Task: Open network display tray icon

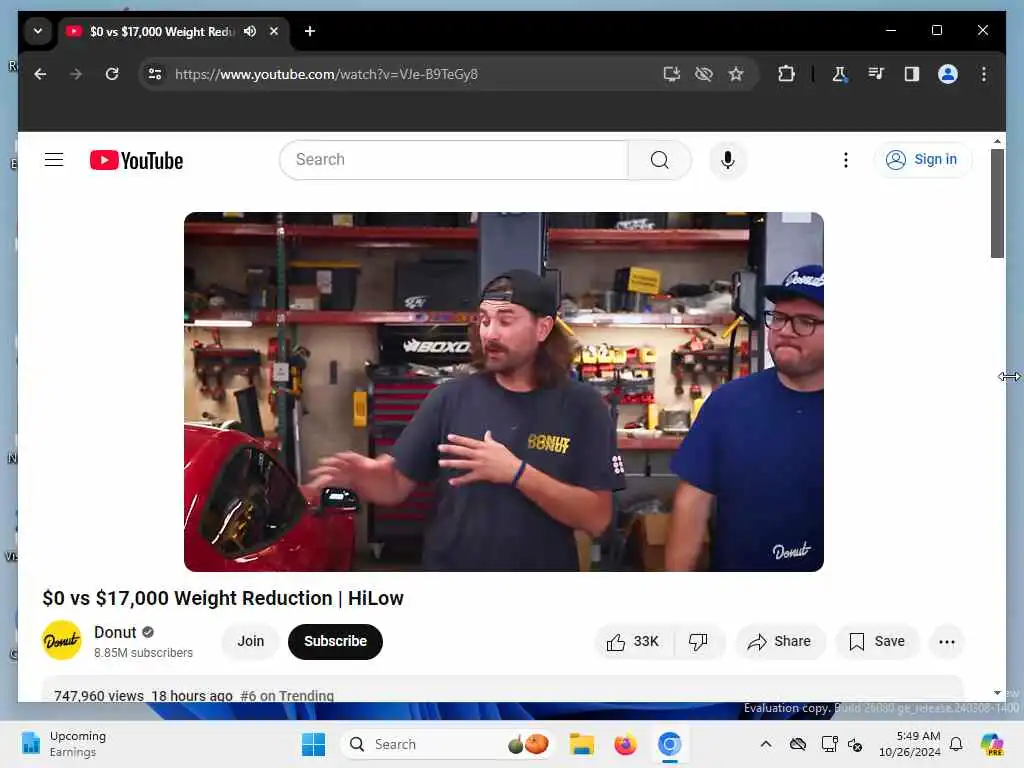Action: tap(829, 744)
